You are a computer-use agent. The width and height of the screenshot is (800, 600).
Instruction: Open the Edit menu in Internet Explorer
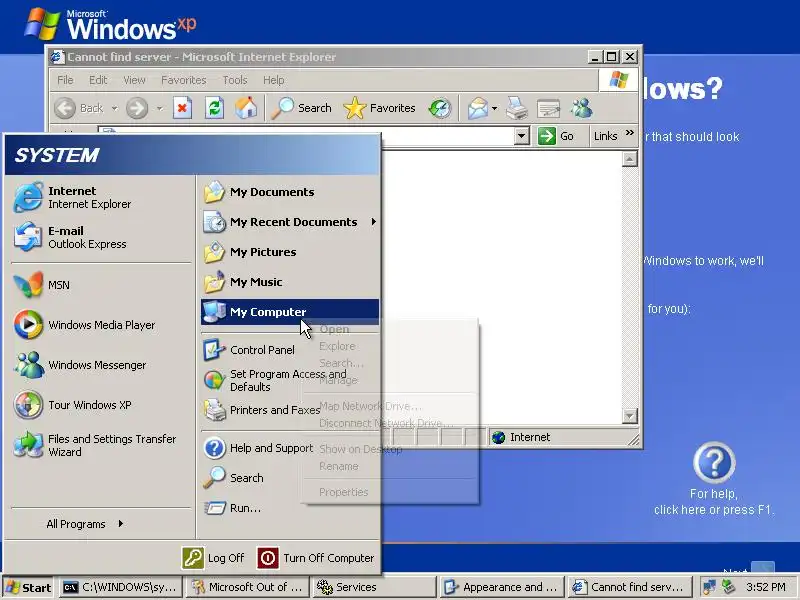tap(98, 80)
